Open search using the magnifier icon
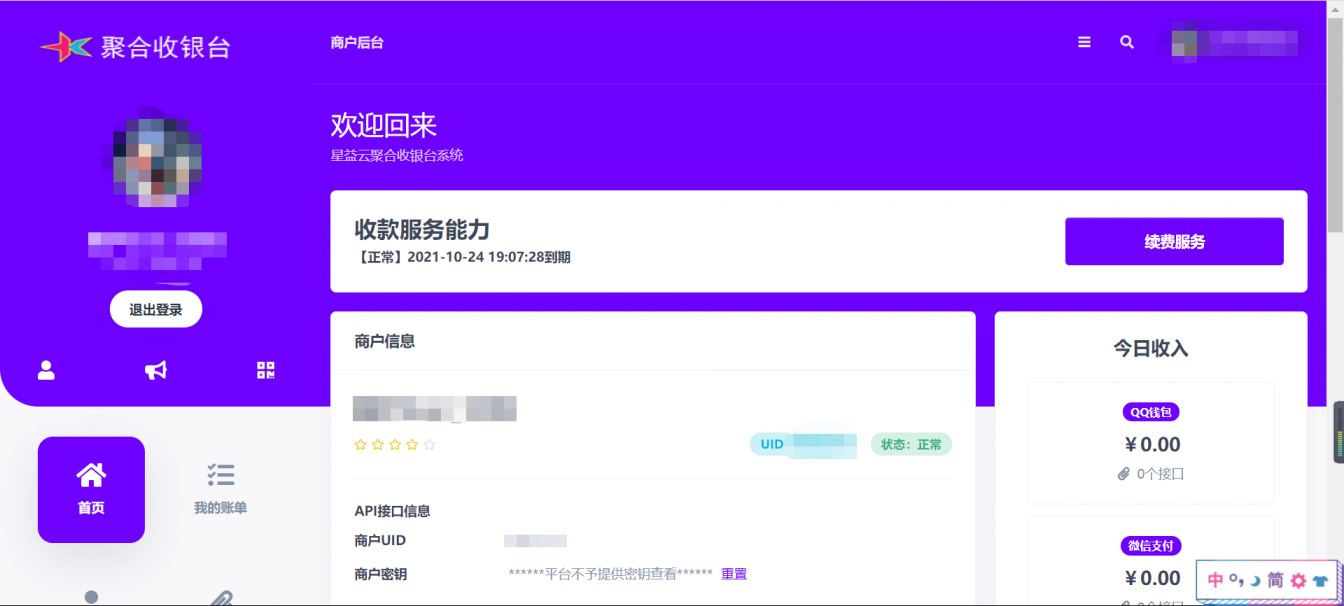 point(1126,42)
